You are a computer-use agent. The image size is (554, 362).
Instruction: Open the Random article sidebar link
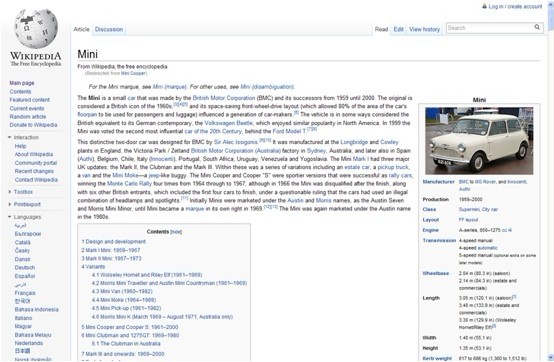coord(28,117)
